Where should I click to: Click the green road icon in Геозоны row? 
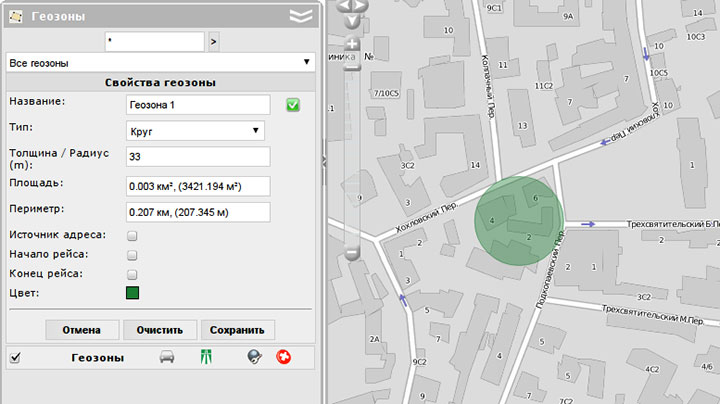coord(206,357)
